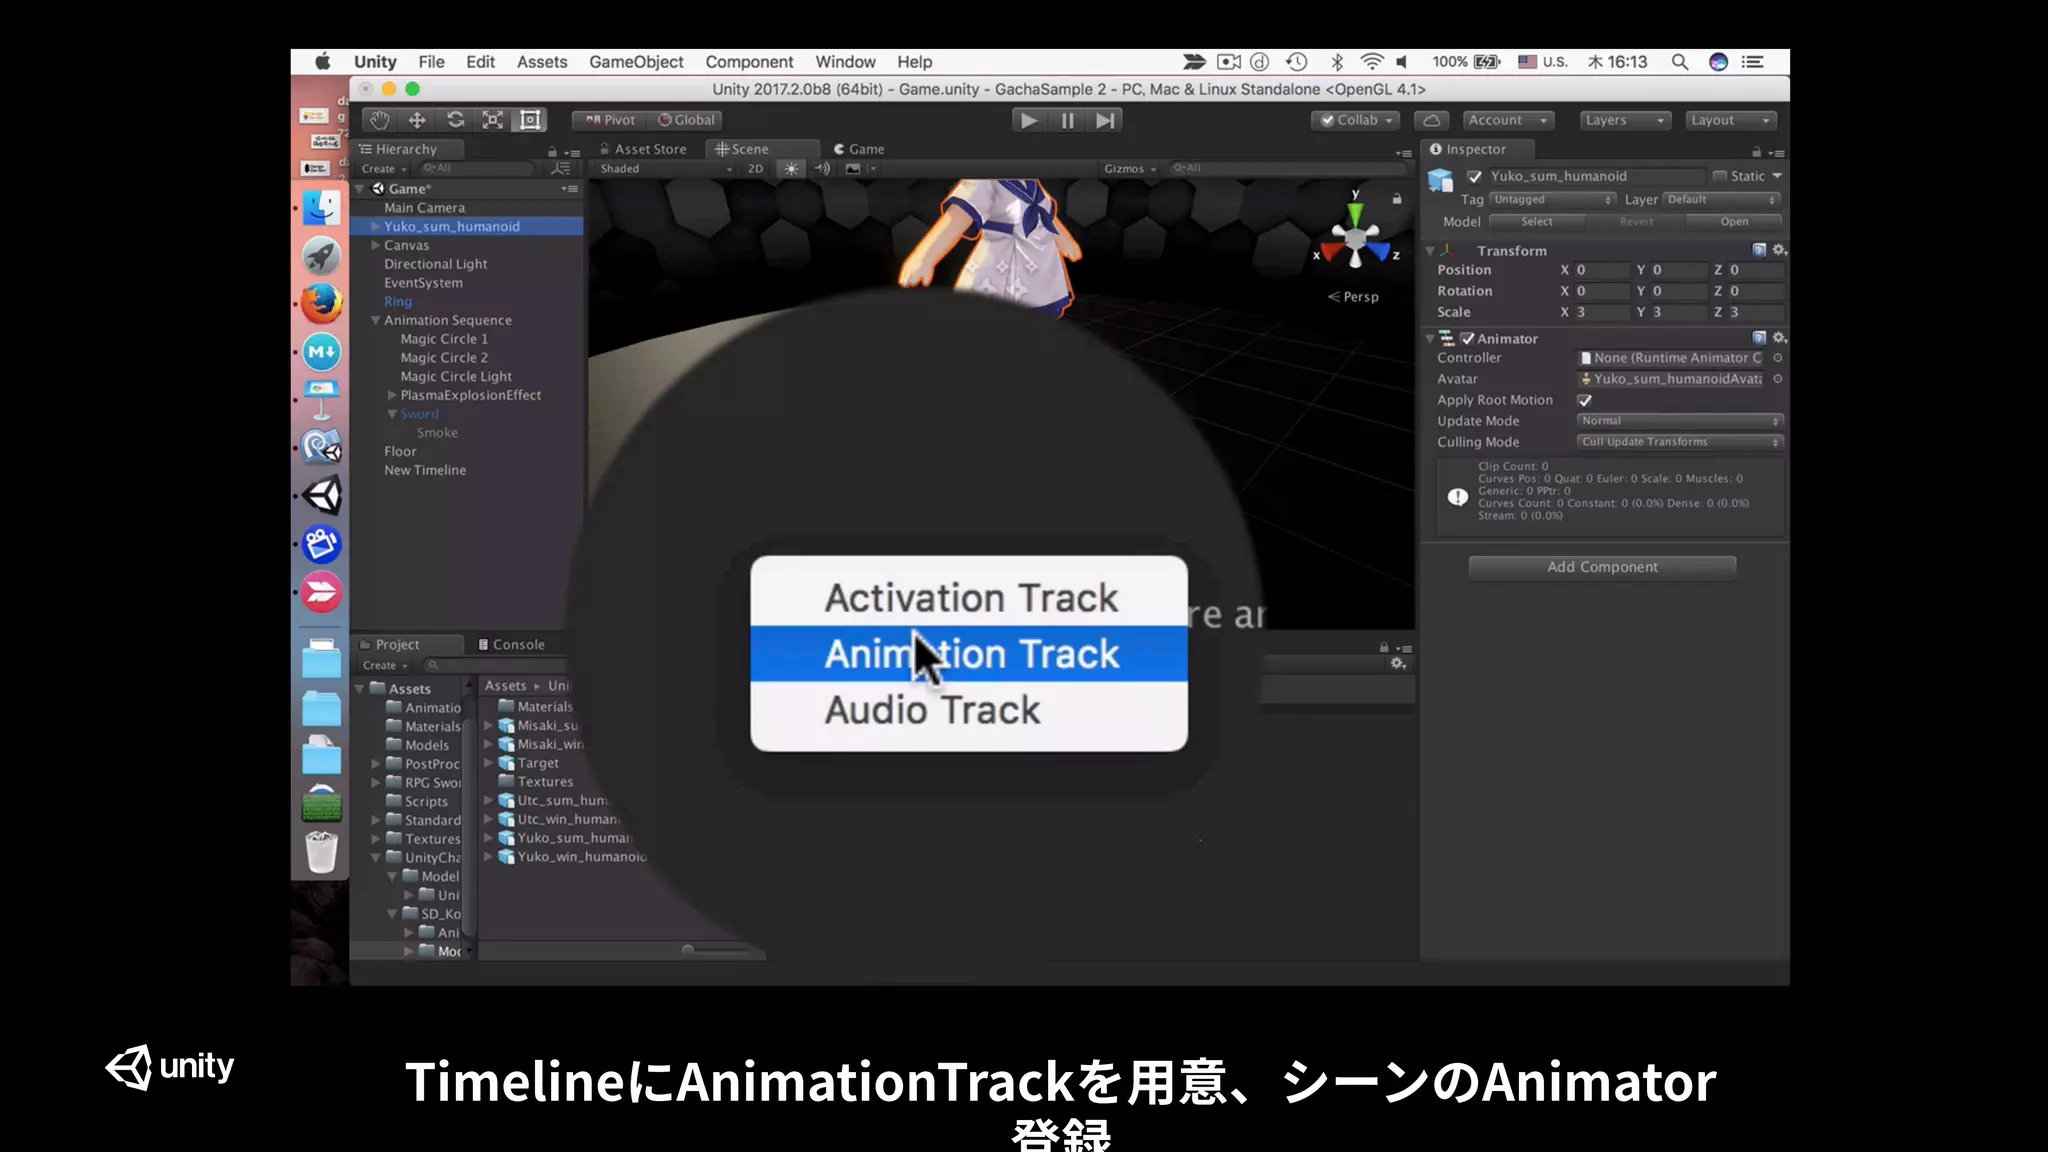2048x1152 pixels.
Task: Open scene effects image icon
Action: [x=853, y=168]
